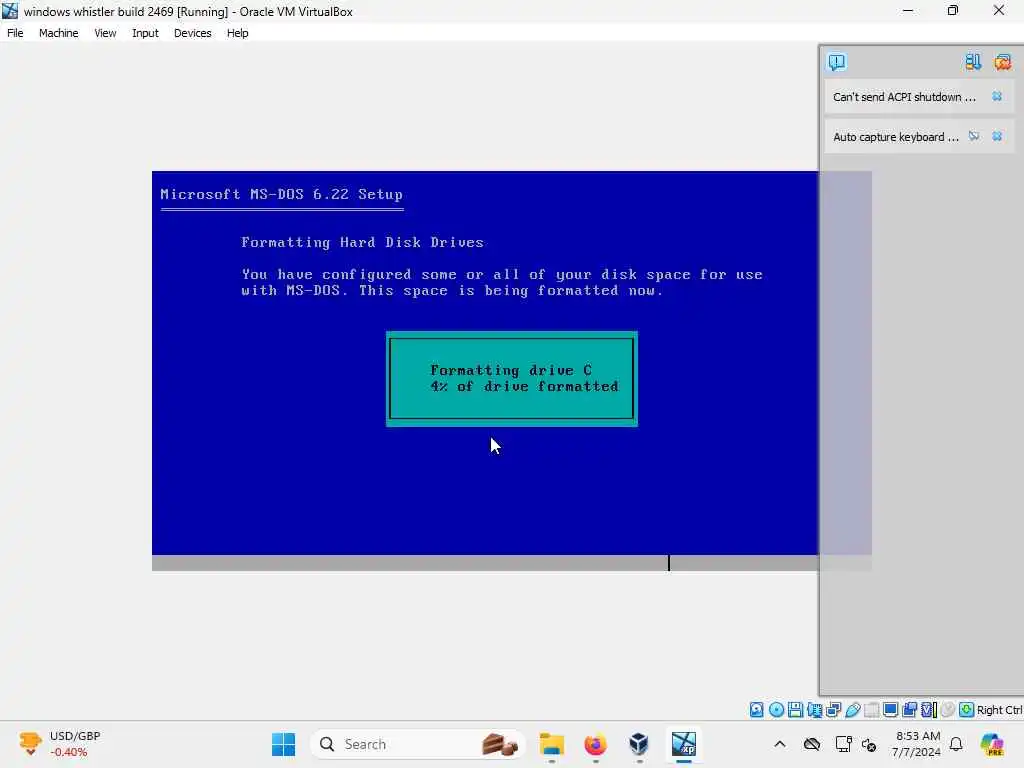Click the display monitor status icon
The height and width of the screenshot is (768, 1024).
click(890, 710)
